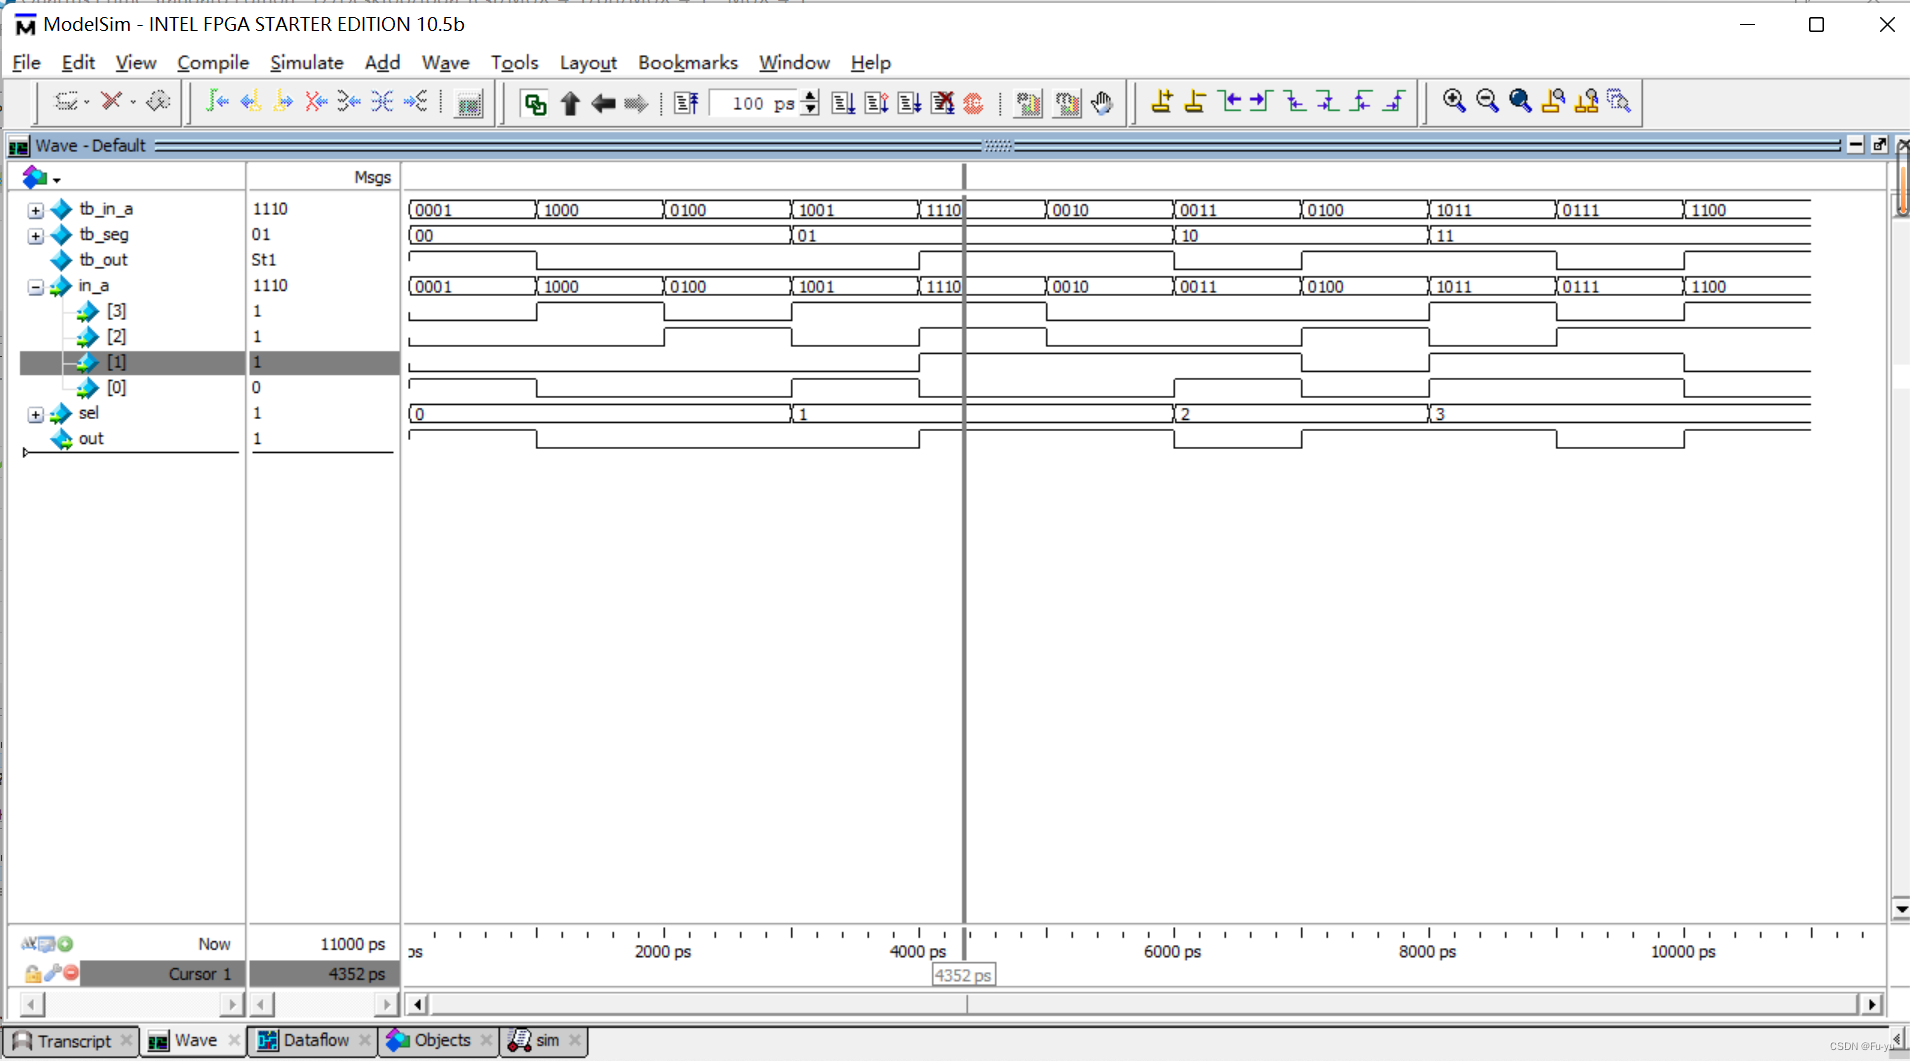Open dropdown next to the red X icon
Viewport: 1910px width, 1061px height.
point(131,102)
